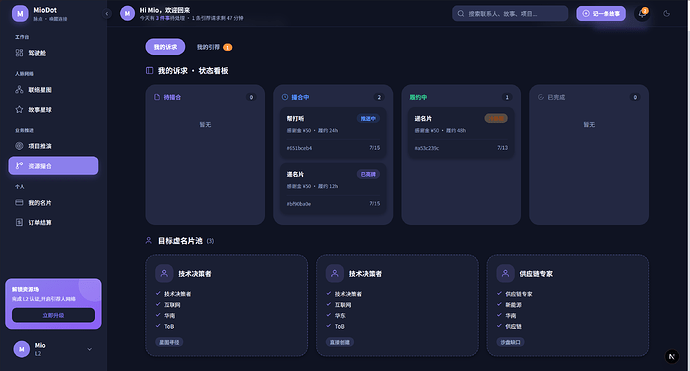Click the 立即升级 upgrade button
Screen dimensions: 690x371
[53, 315]
